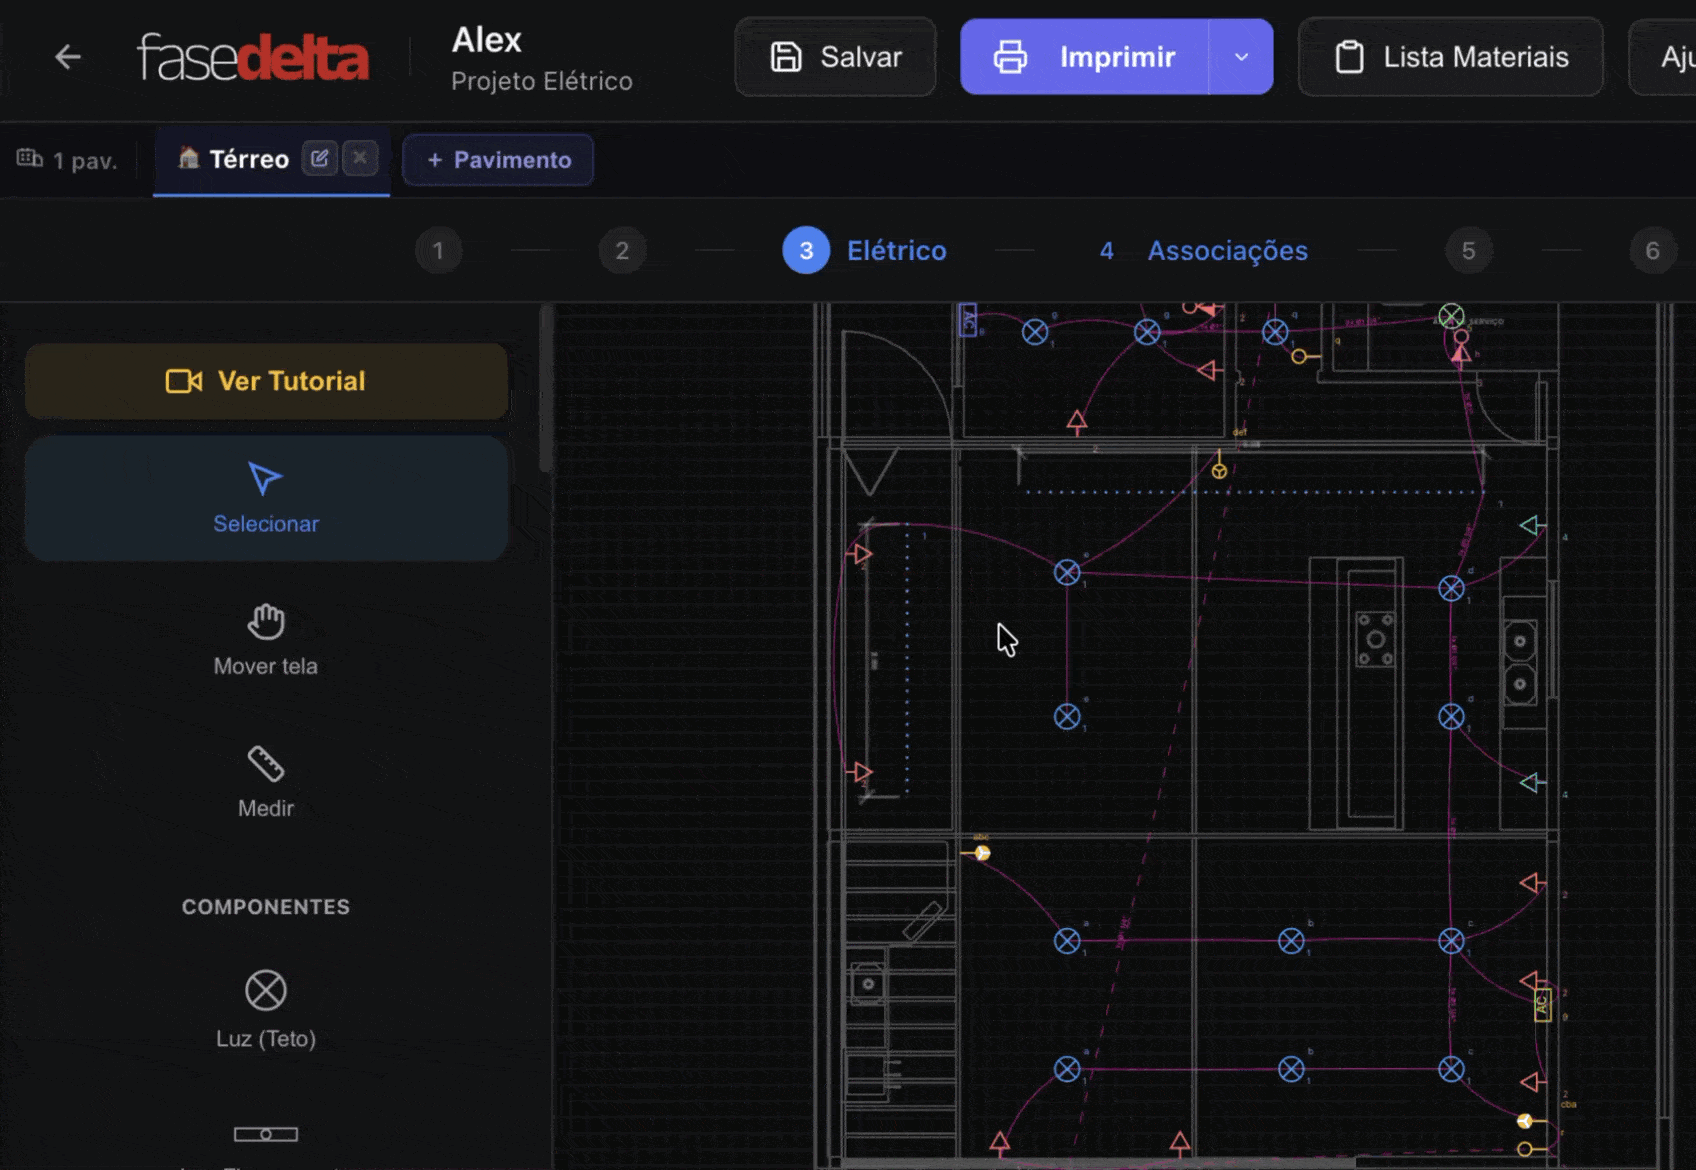Click the fasedelta logo
This screenshot has width=1696, height=1170.
point(253,57)
